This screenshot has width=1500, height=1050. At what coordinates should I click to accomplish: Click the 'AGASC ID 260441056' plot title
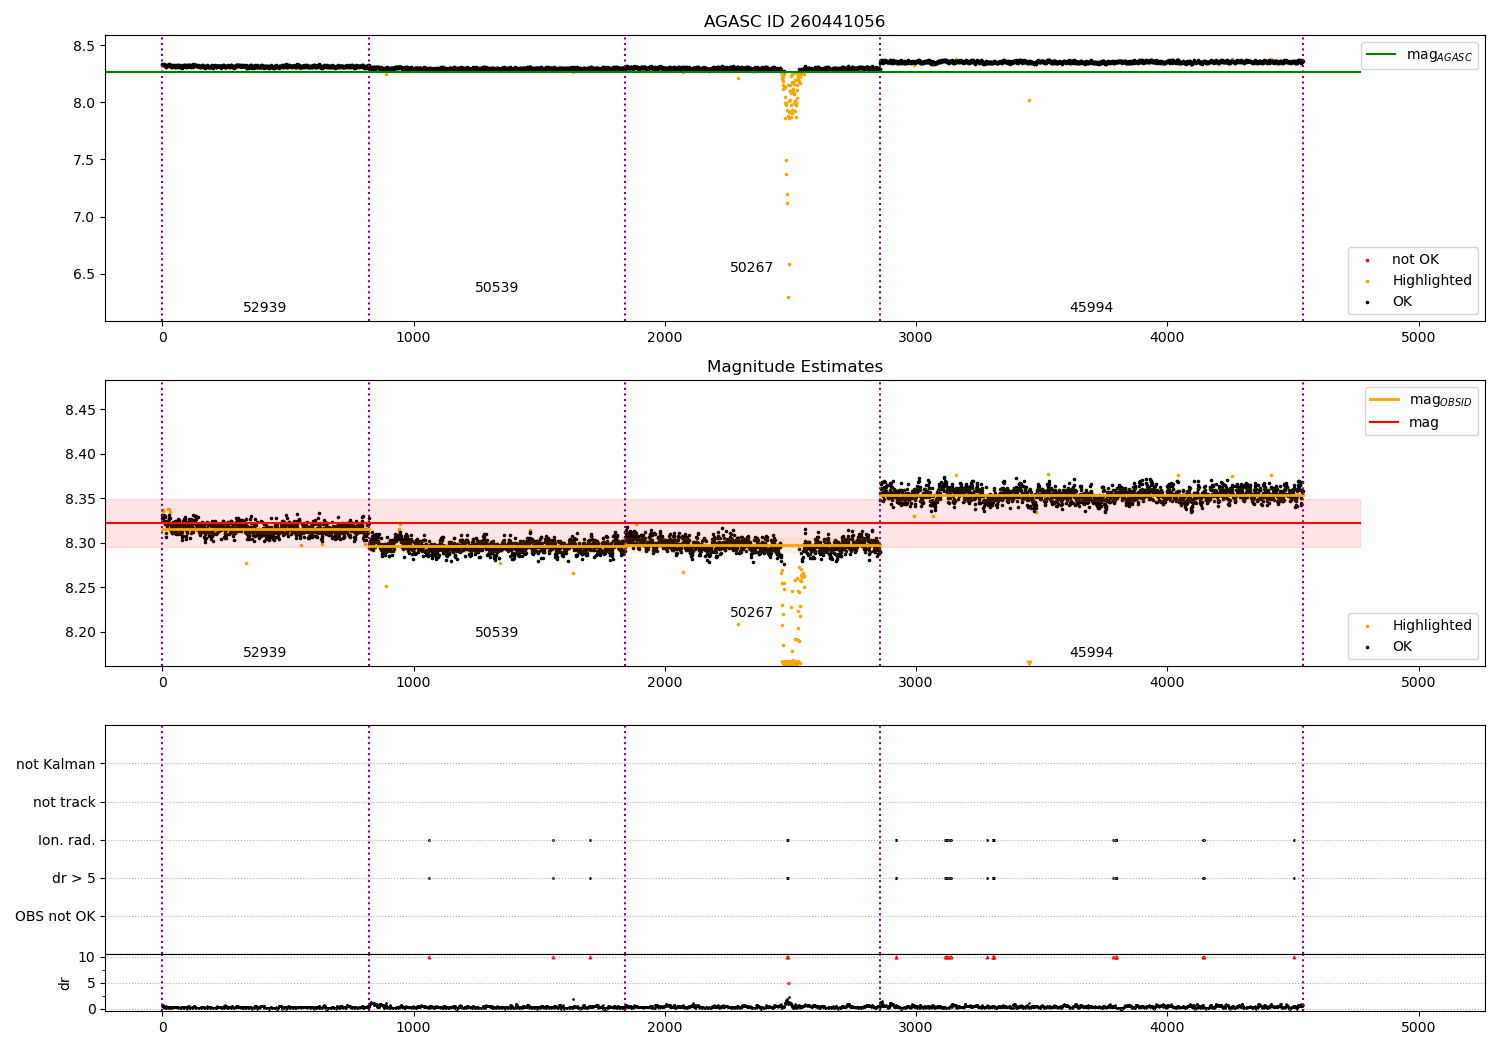[x=794, y=22]
